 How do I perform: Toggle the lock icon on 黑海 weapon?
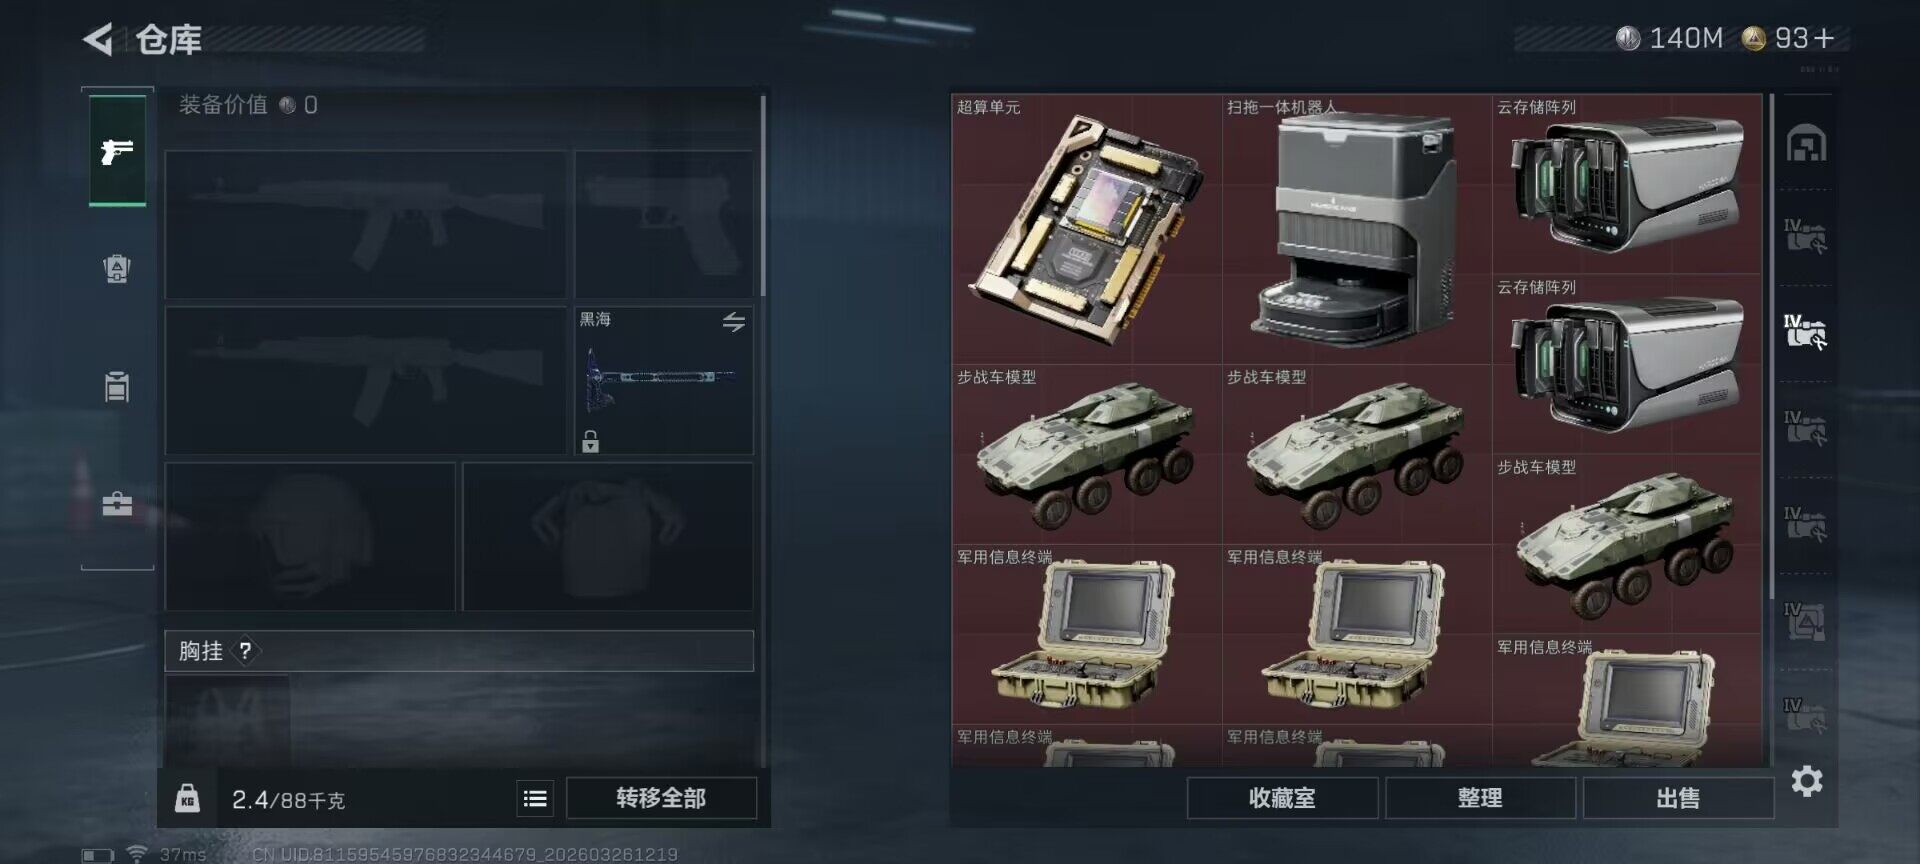point(591,441)
